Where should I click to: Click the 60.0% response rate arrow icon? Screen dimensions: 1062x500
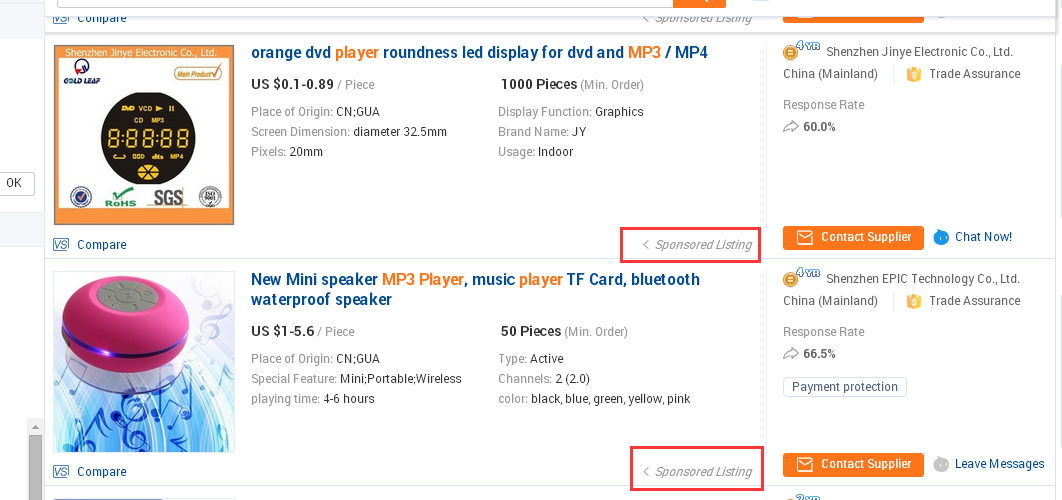tap(790, 127)
